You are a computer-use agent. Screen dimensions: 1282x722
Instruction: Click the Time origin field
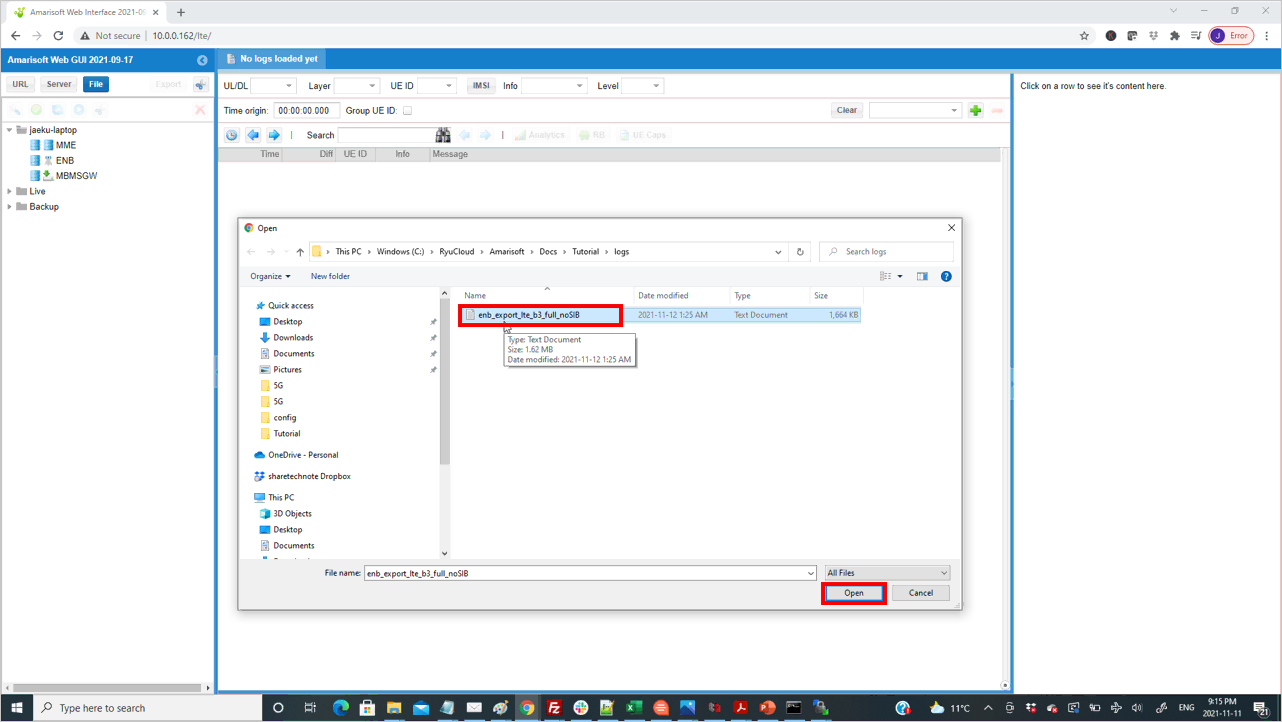307,111
